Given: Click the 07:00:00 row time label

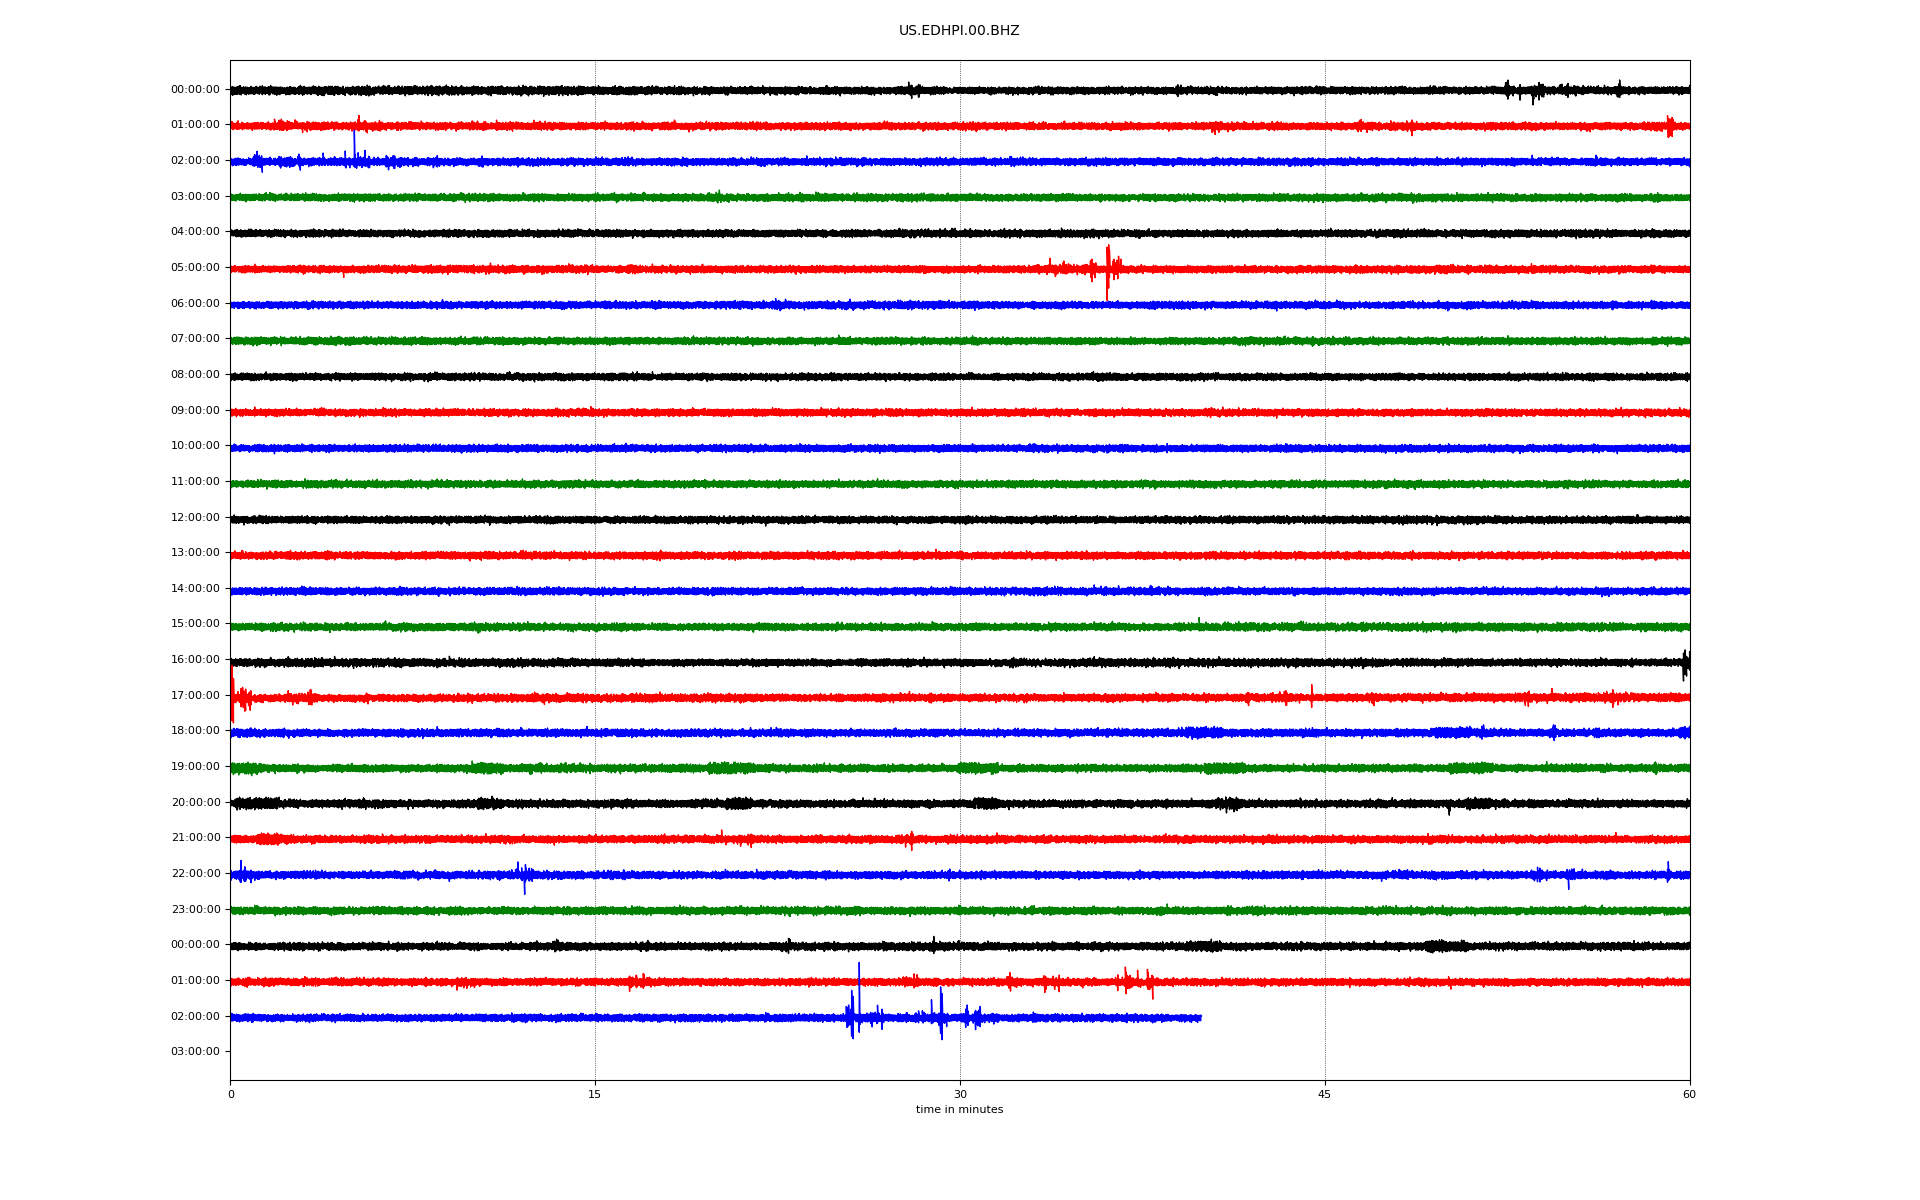Looking at the screenshot, I should (195, 339).
